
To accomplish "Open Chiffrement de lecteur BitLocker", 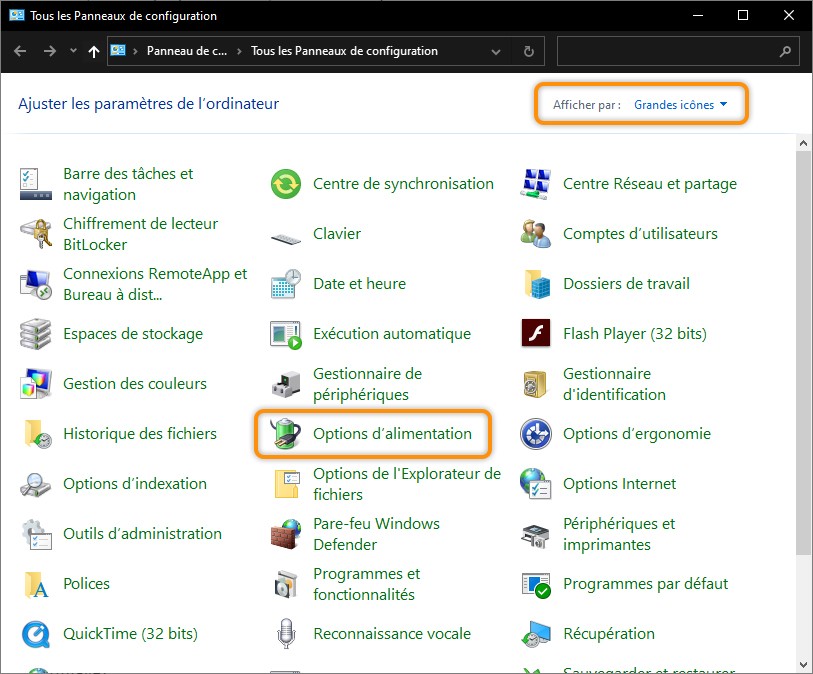I will pyautogui.click(x=140, y=233).
